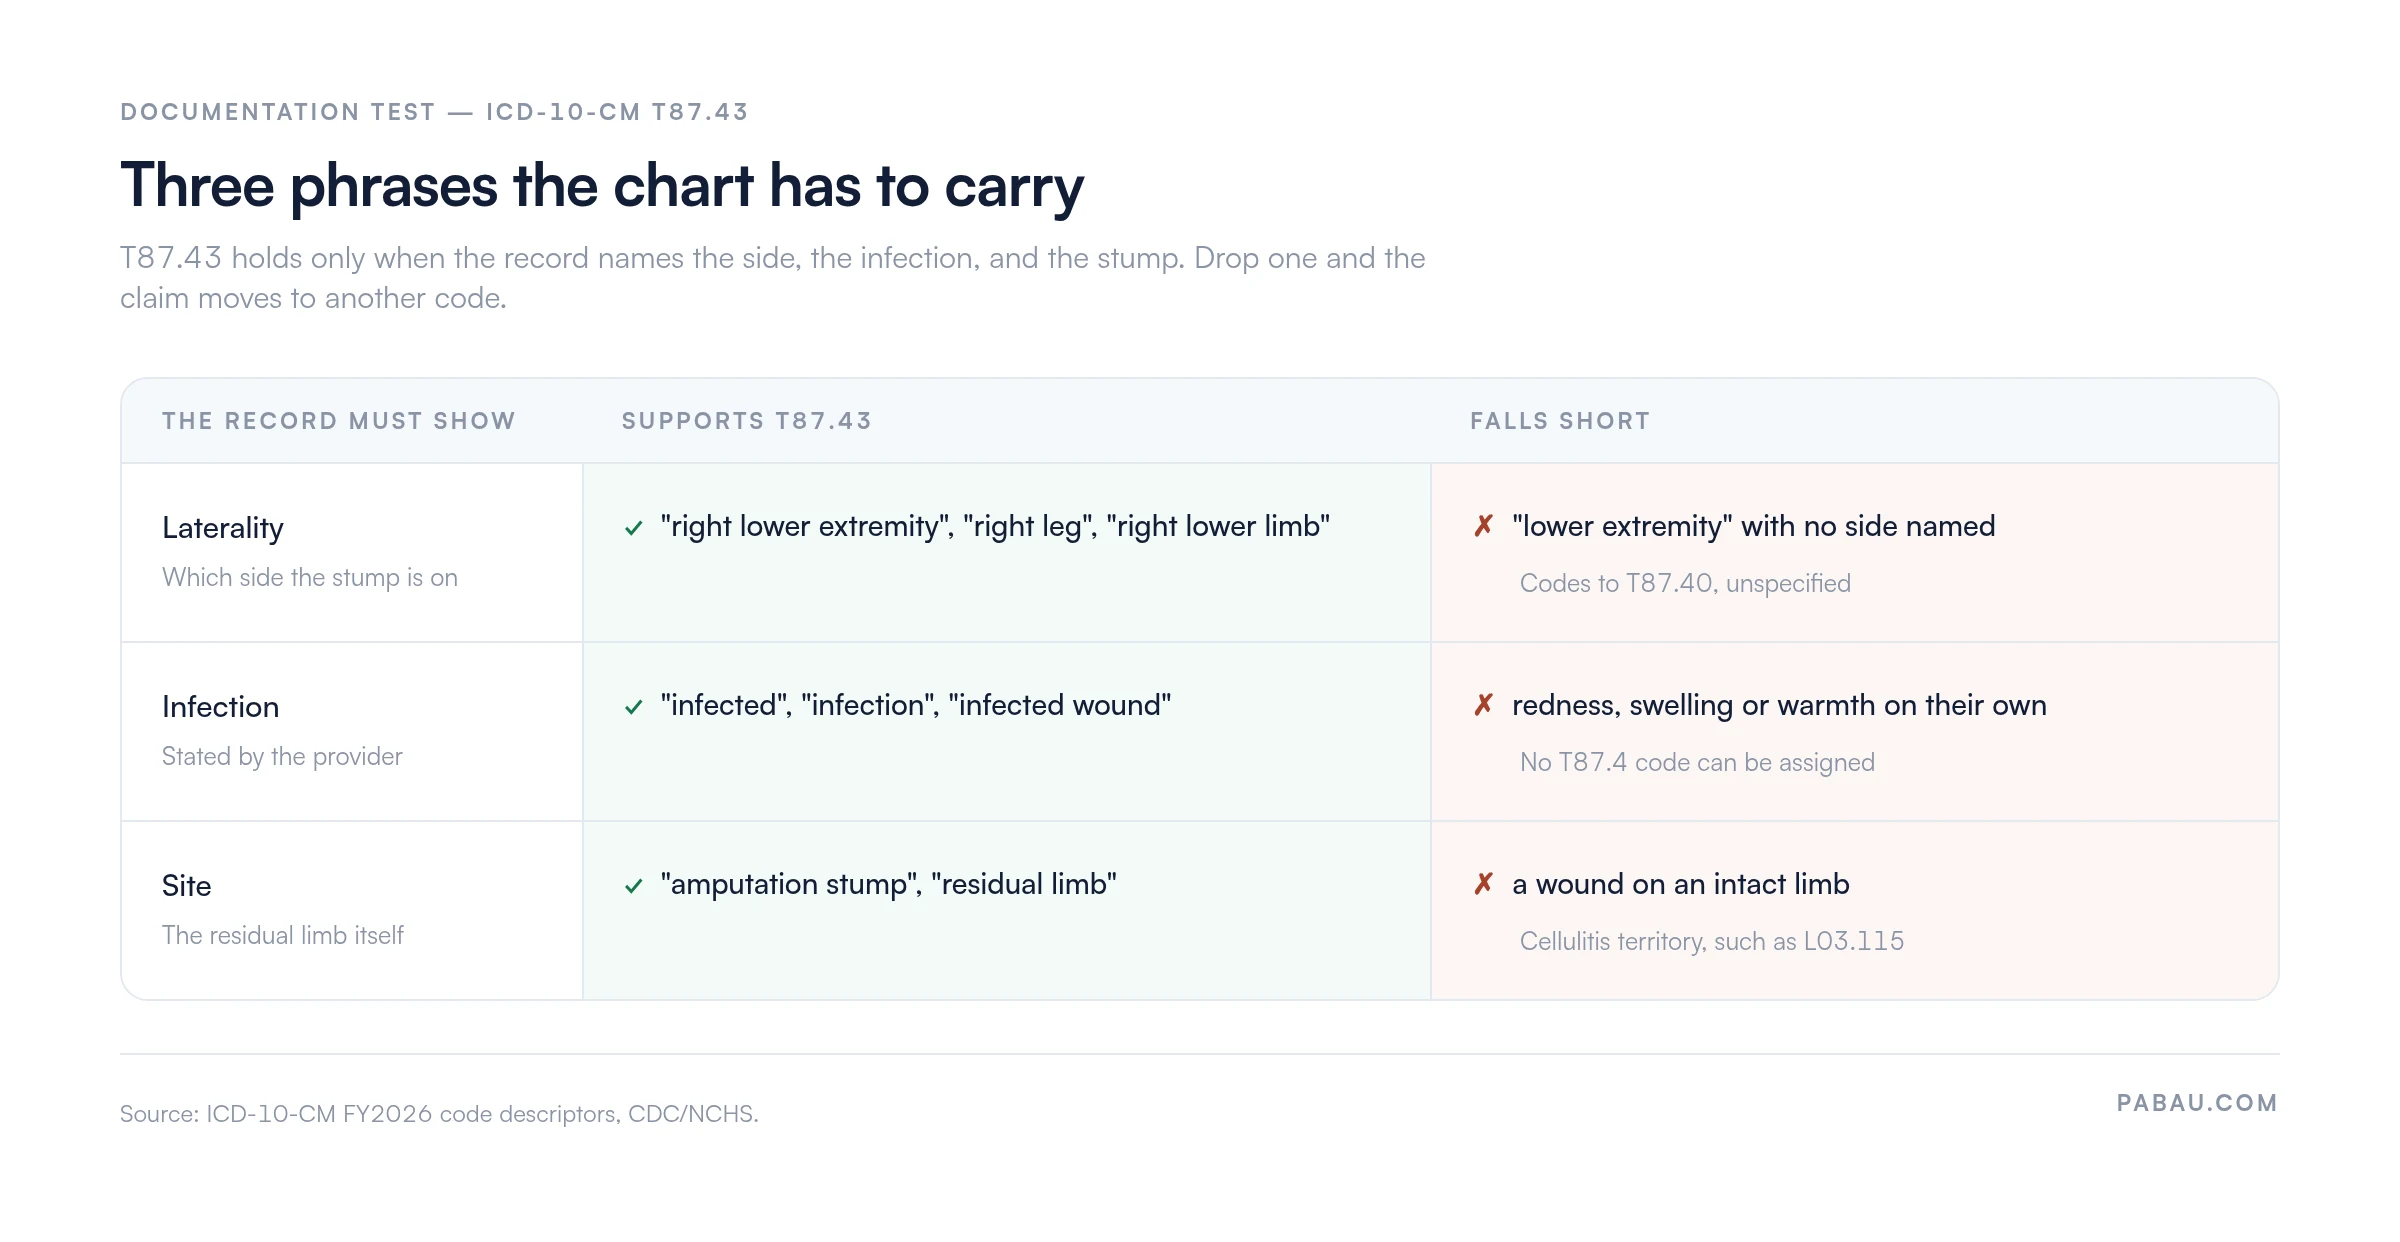This screenshot has height=1242, width=2400.
Task: Select the "FALLS SHORT" column header
Action: [1560, 421]
